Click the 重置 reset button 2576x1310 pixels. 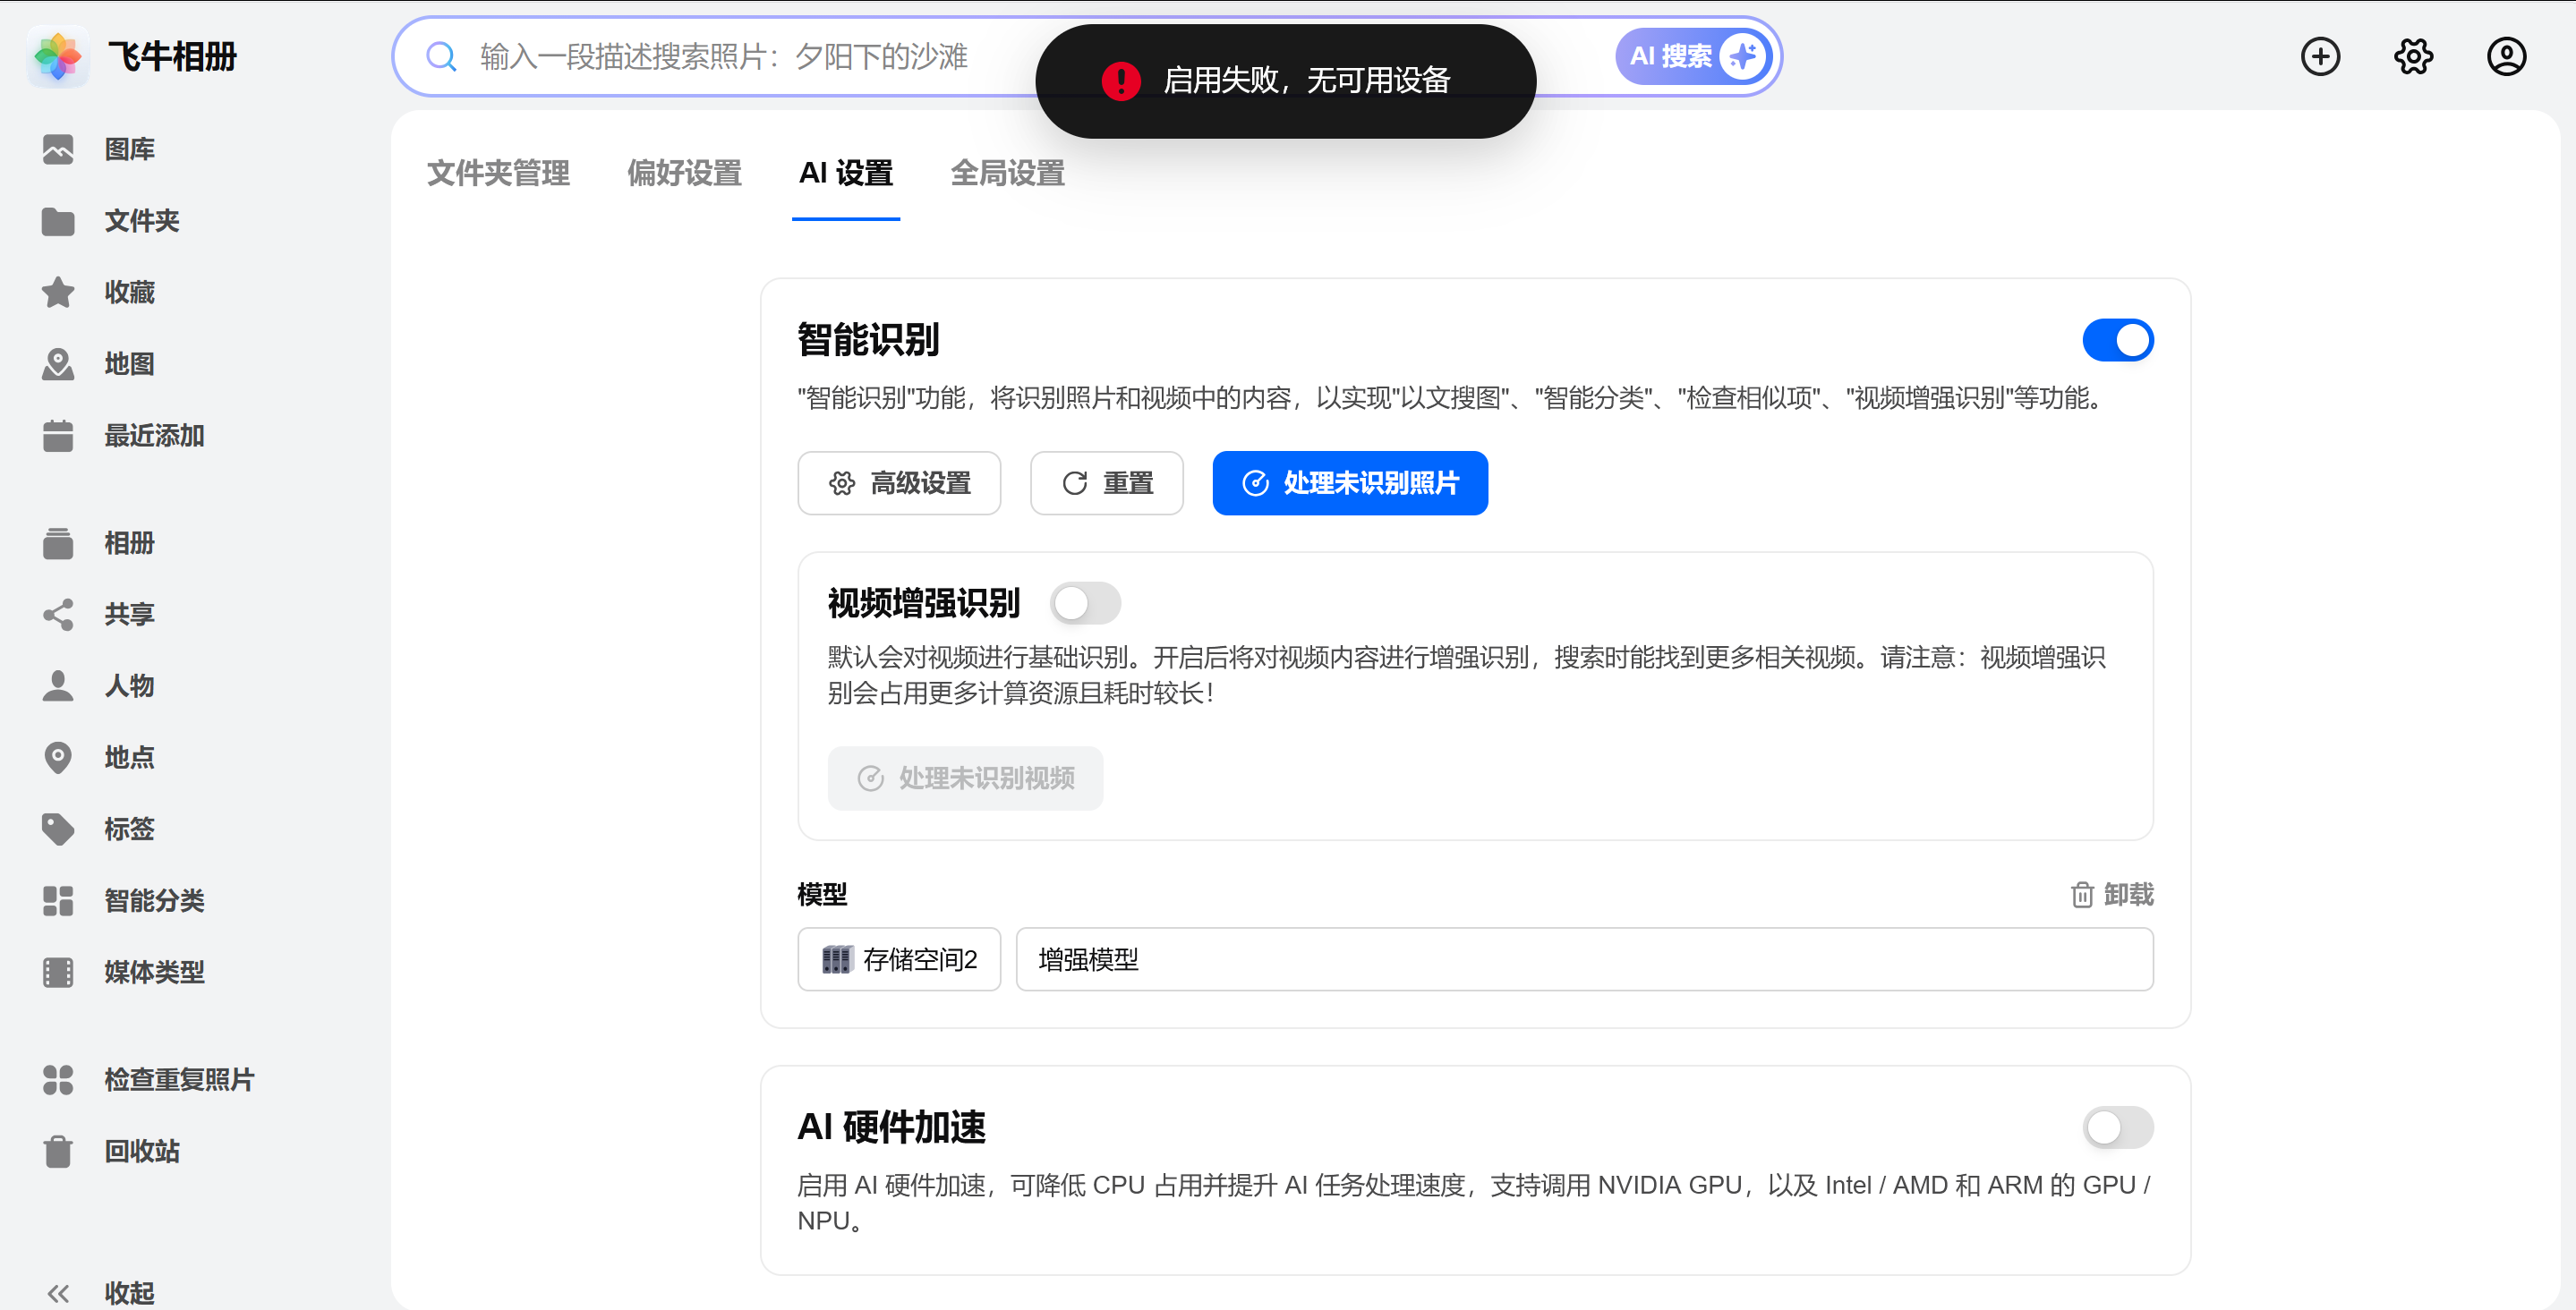pos(1106,484)
